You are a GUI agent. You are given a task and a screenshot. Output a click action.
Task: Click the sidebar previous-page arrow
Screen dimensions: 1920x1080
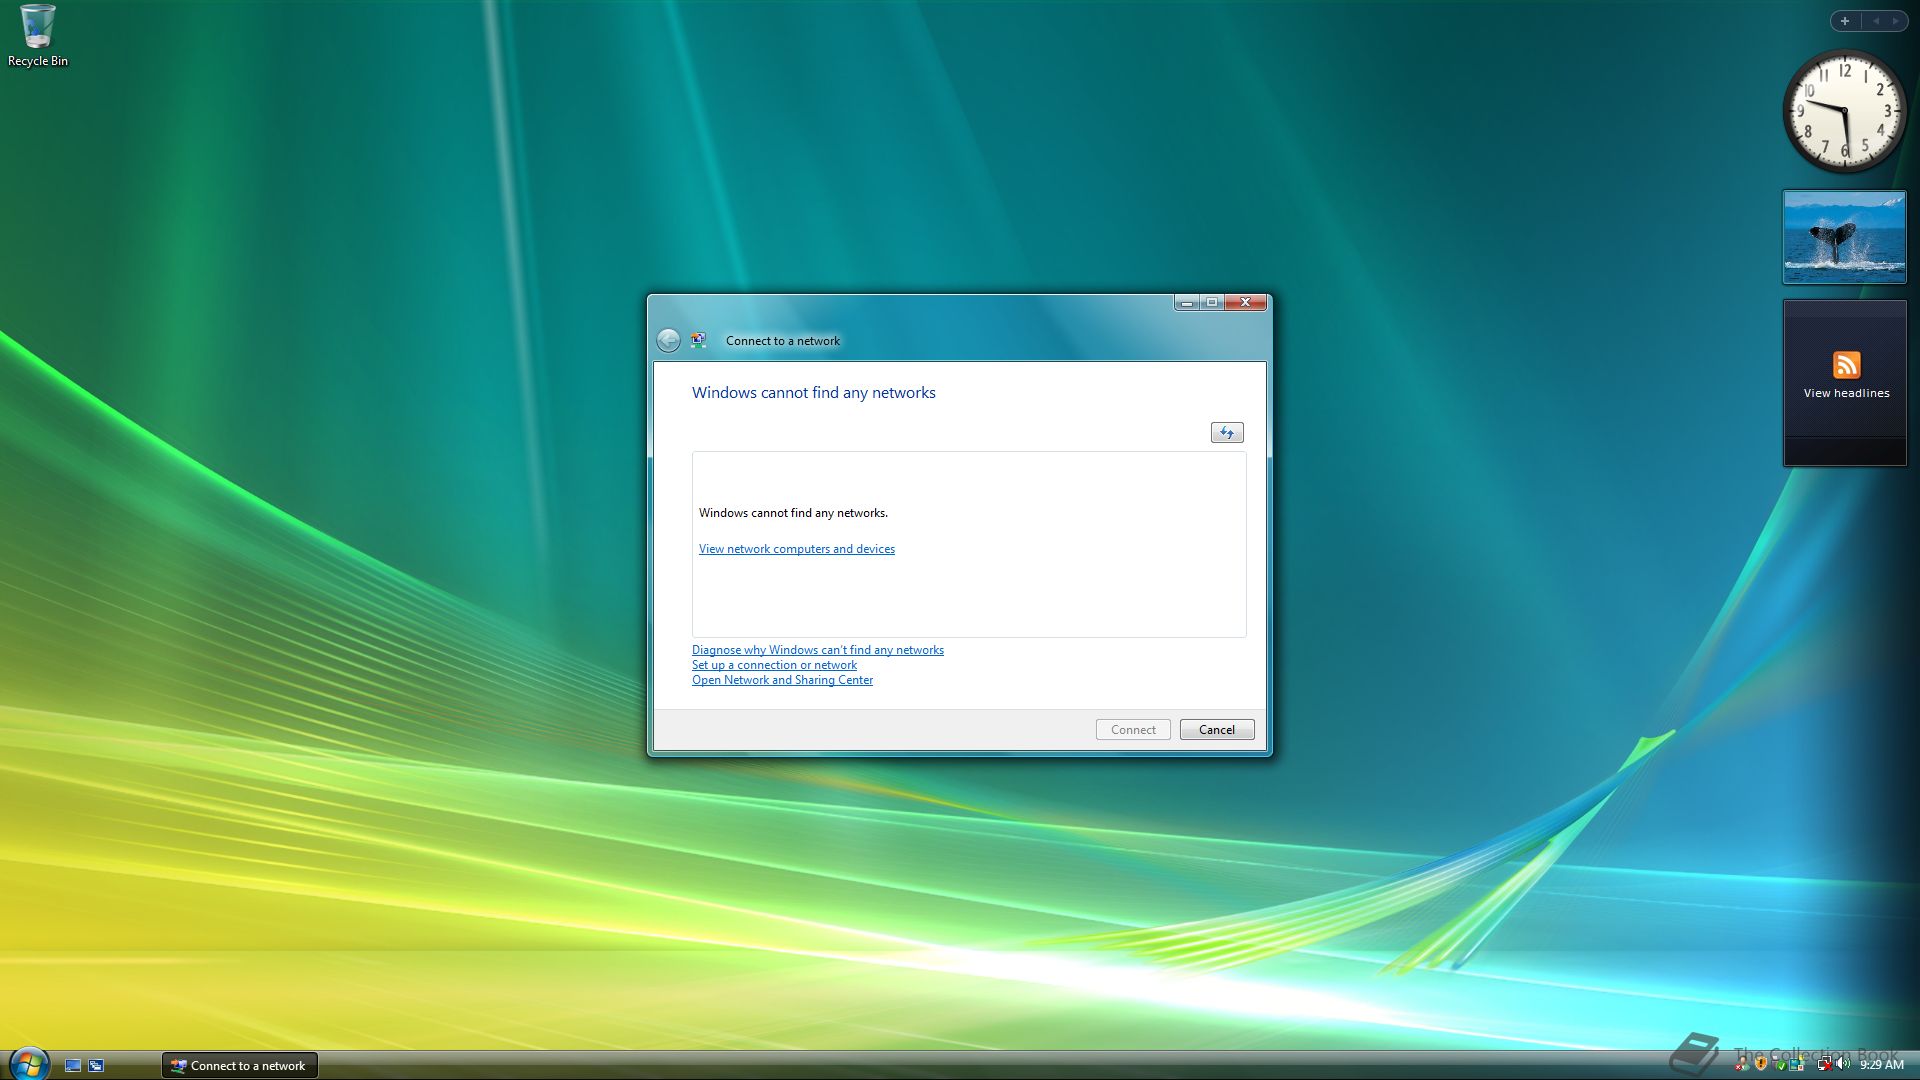pyautogui.click(x=1875, y=21)
